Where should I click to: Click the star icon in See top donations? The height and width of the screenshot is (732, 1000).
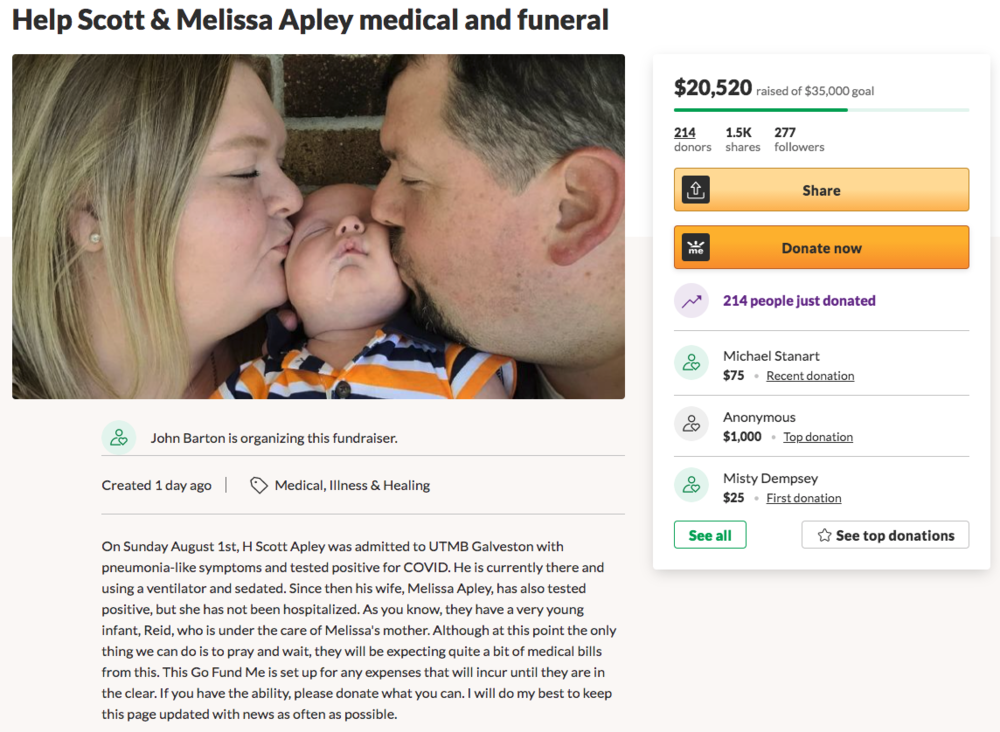tap(824, 535)
